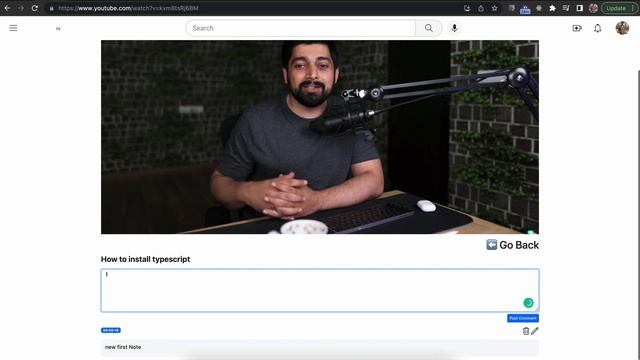640x360 pixels.
Task: Focus the note comment text area
Action: [x=320, y=290]
